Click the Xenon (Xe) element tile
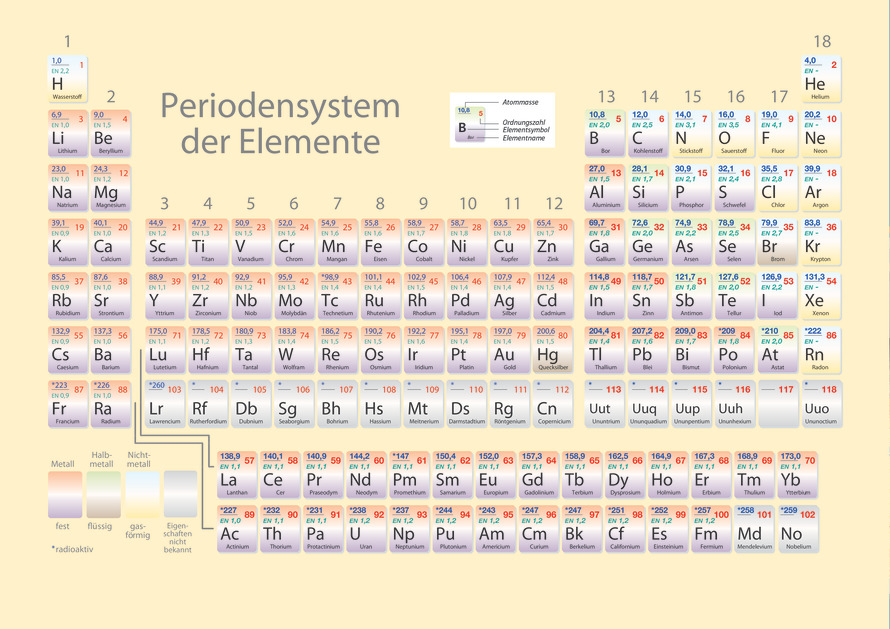Image resolution: width=890 pixels, height=629 pixels. point(821,296)
